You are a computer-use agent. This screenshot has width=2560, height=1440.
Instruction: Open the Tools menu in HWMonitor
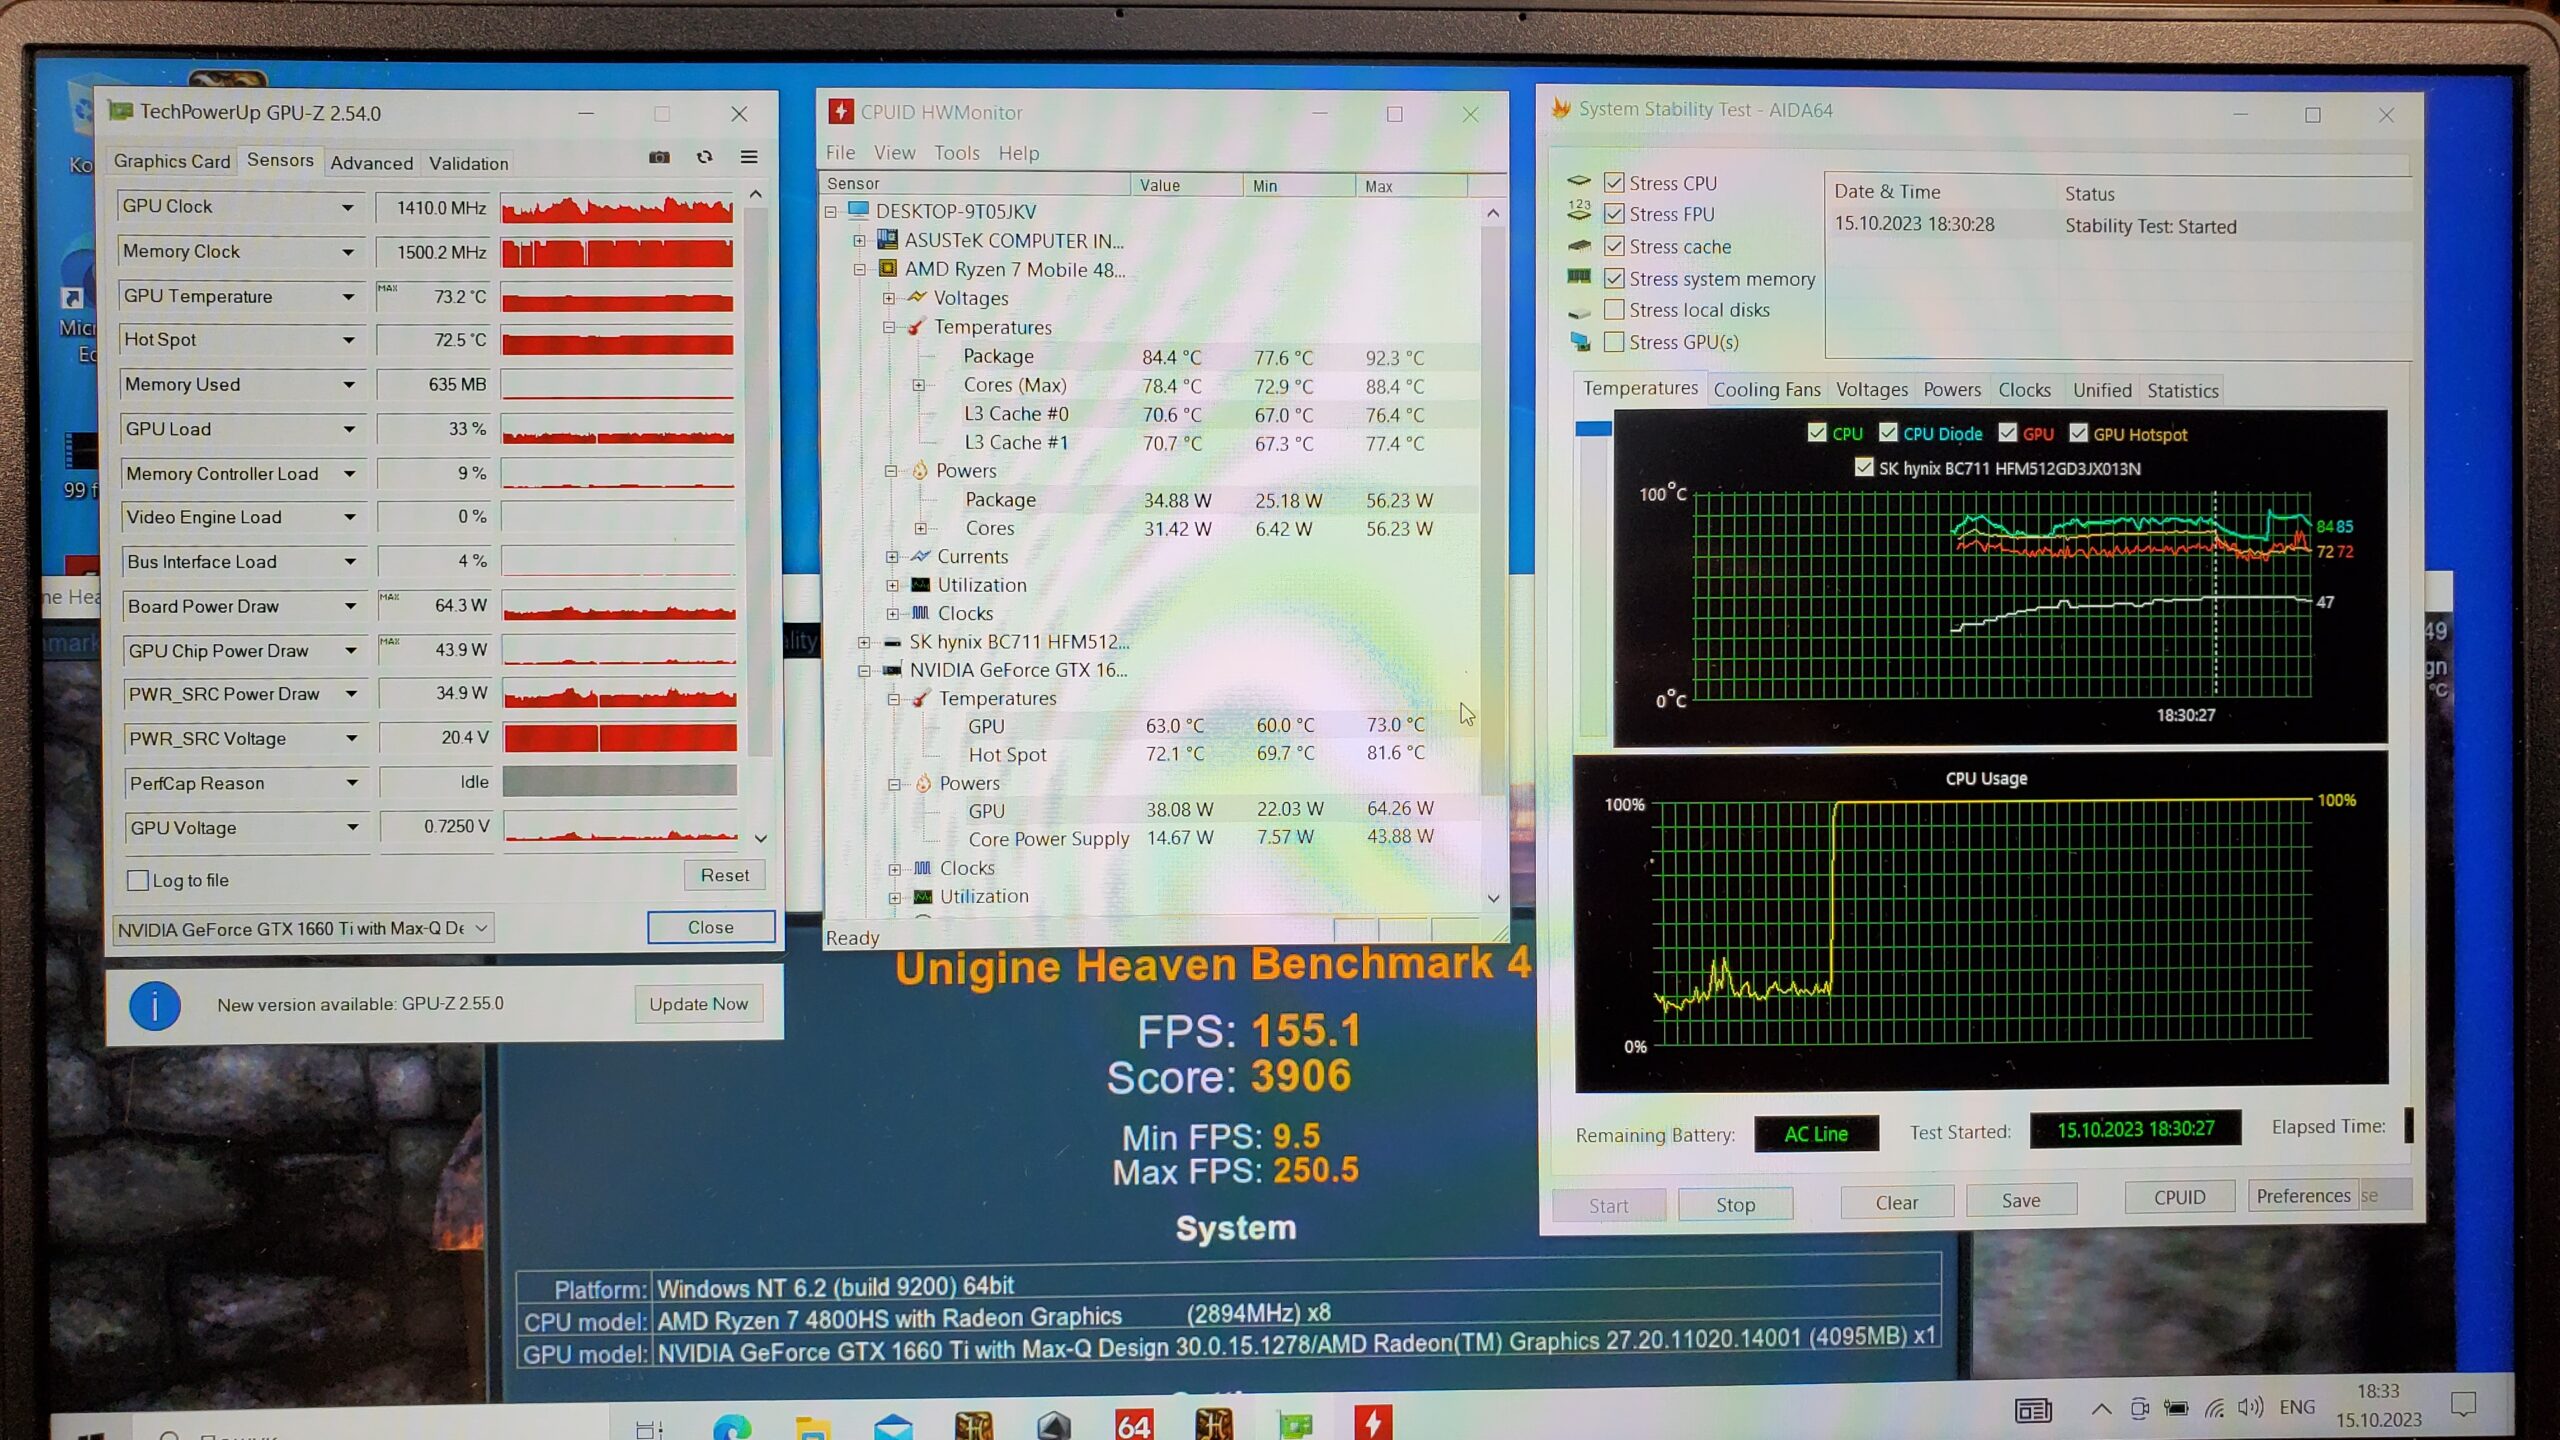tap(956, 153)
